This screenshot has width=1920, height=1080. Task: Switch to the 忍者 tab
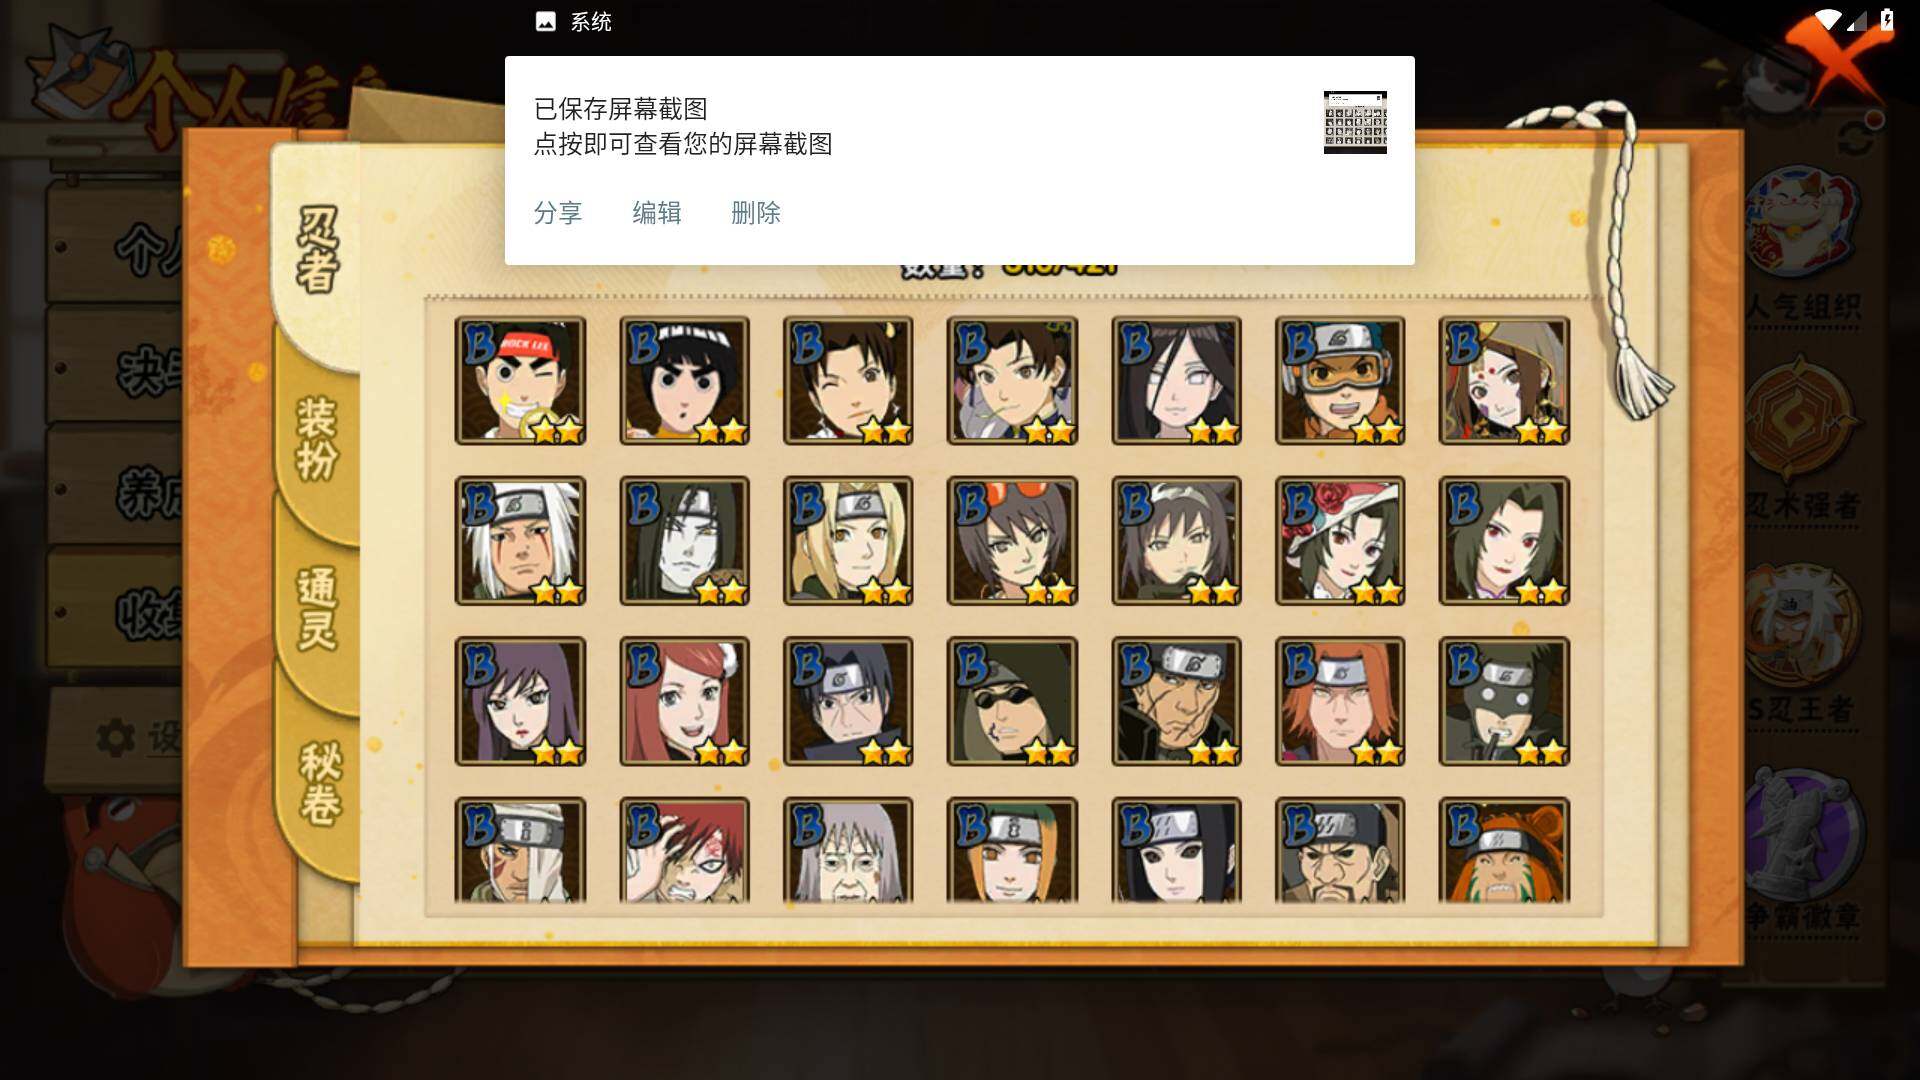pyautogui.click(x=318, y=250)
